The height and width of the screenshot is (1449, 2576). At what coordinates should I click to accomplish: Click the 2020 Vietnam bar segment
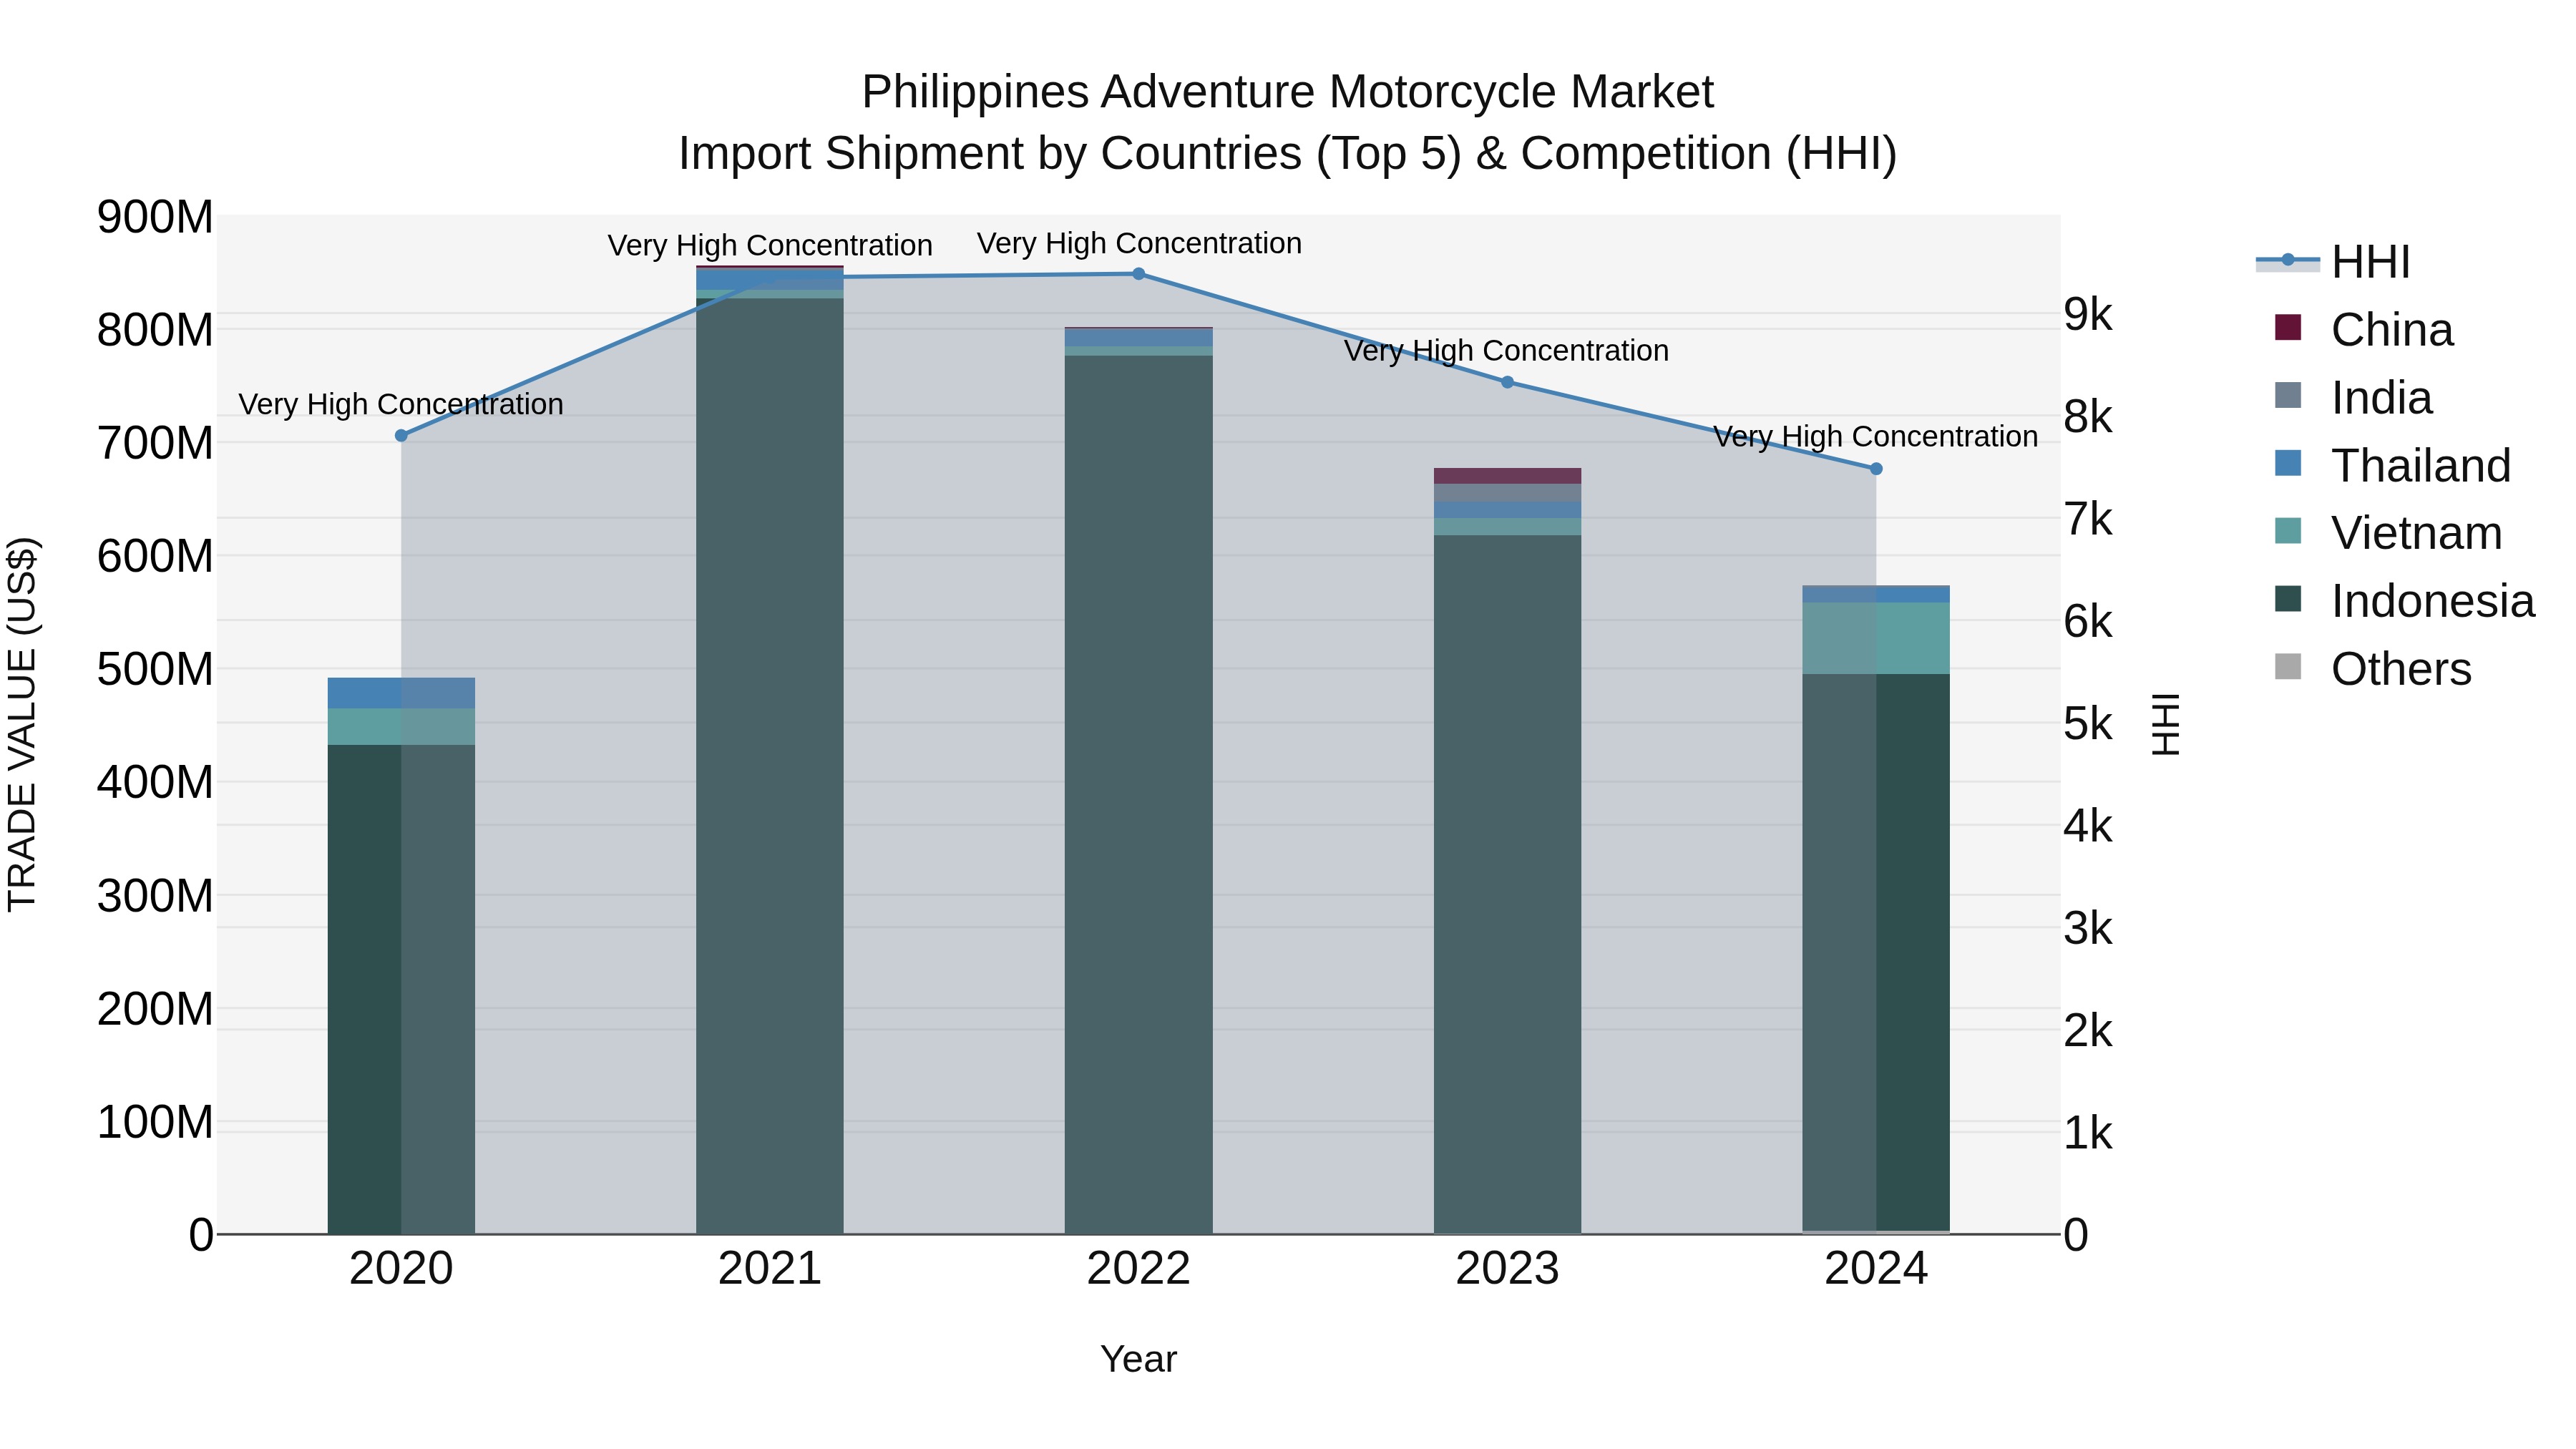pos(401,727)
